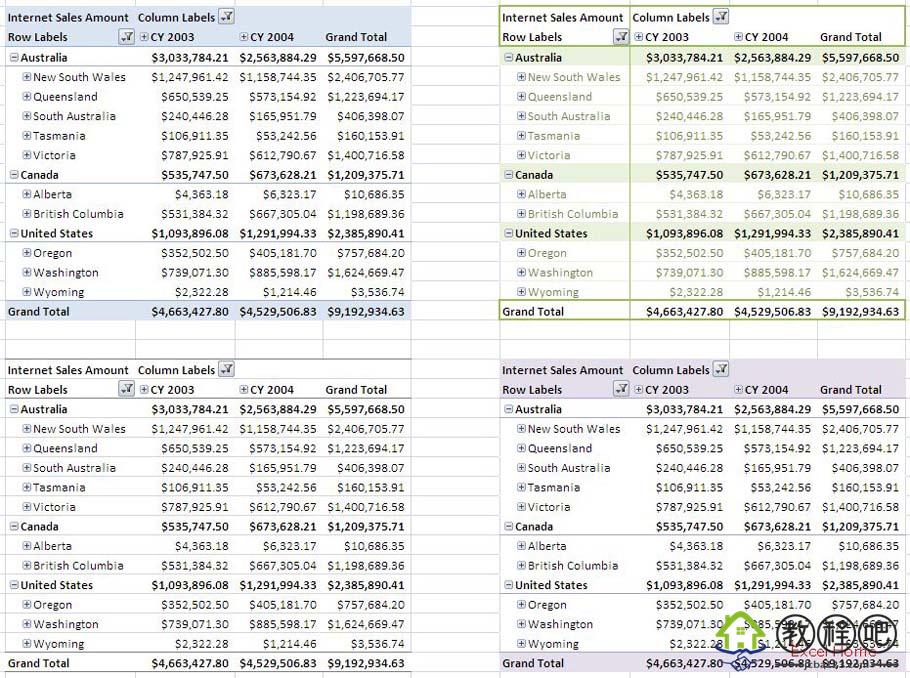
Task: Expand Oregon row in top-left blue table
Action: point(27,253)
